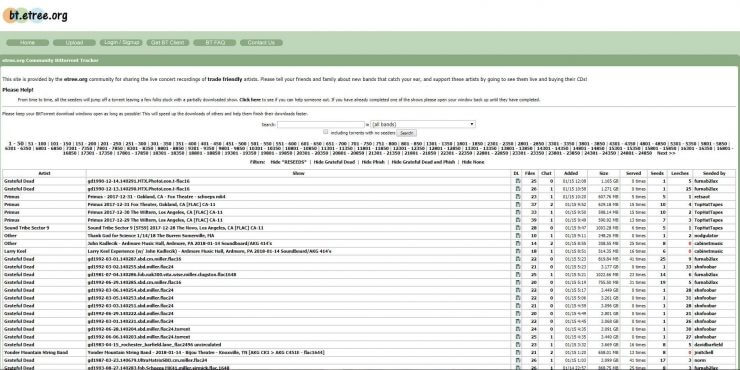740x370 pixels.
Task: Download icon for John Kadlecik Ardmore row
Action: [x=518, y=244]
